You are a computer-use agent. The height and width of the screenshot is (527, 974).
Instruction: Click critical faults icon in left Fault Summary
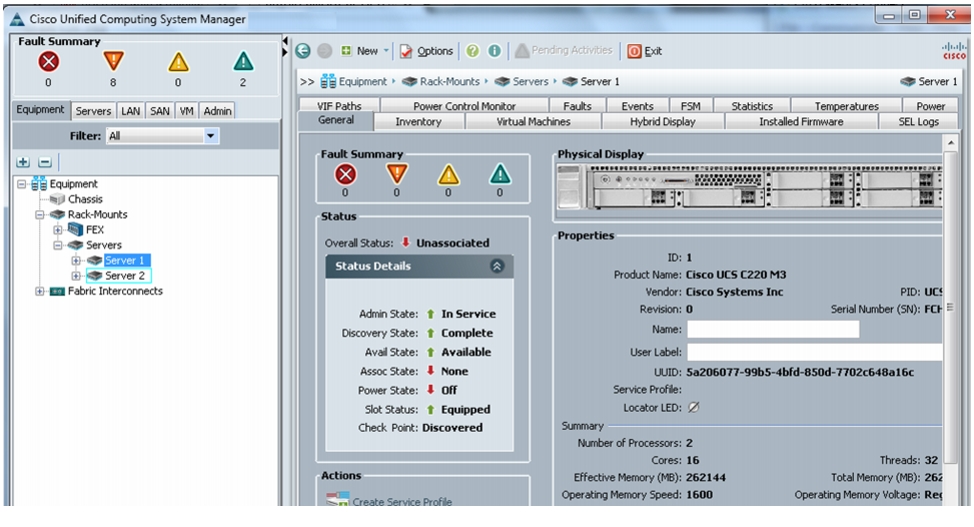(x=48, y=62)
